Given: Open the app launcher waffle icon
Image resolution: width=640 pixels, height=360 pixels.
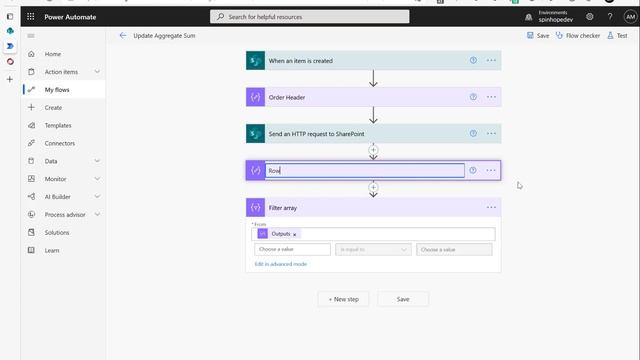Looking at the screenshot, I should (31, 17).
